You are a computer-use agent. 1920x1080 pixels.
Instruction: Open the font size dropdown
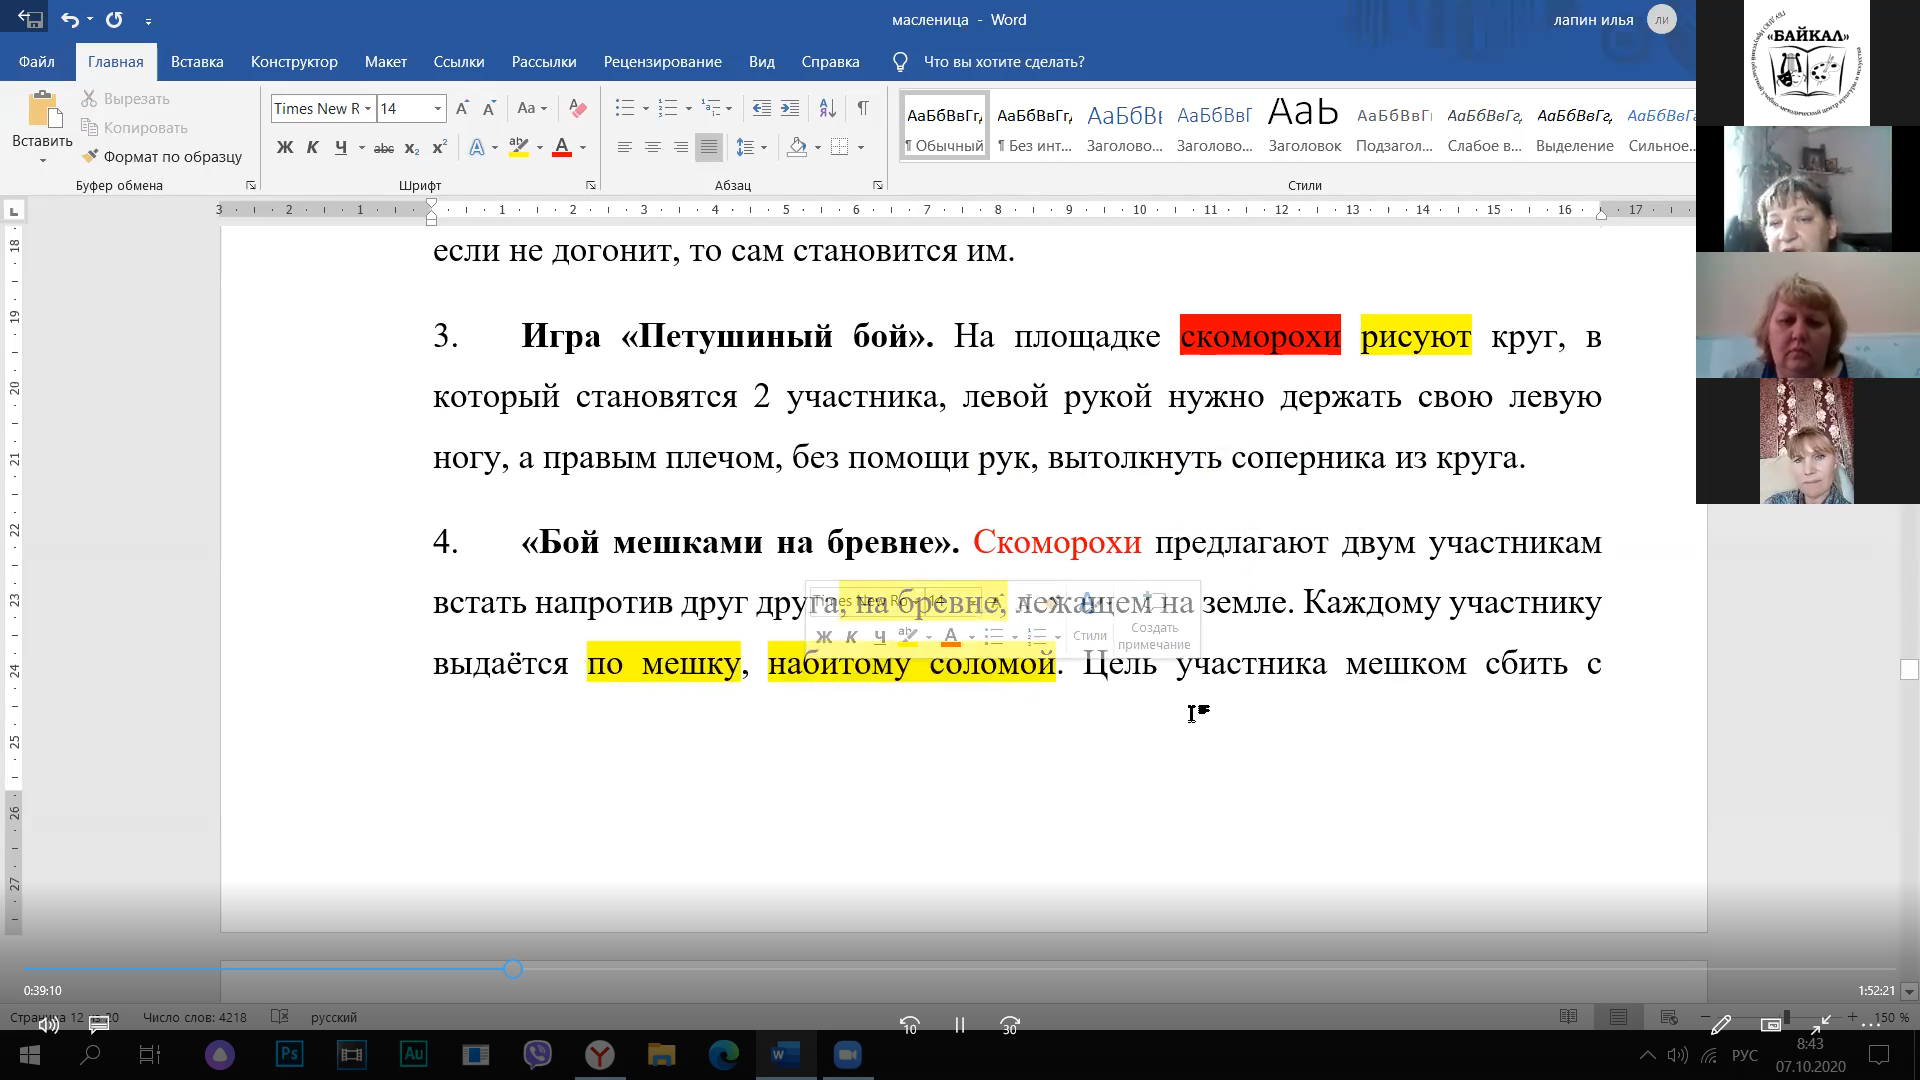tap(437, 108)
